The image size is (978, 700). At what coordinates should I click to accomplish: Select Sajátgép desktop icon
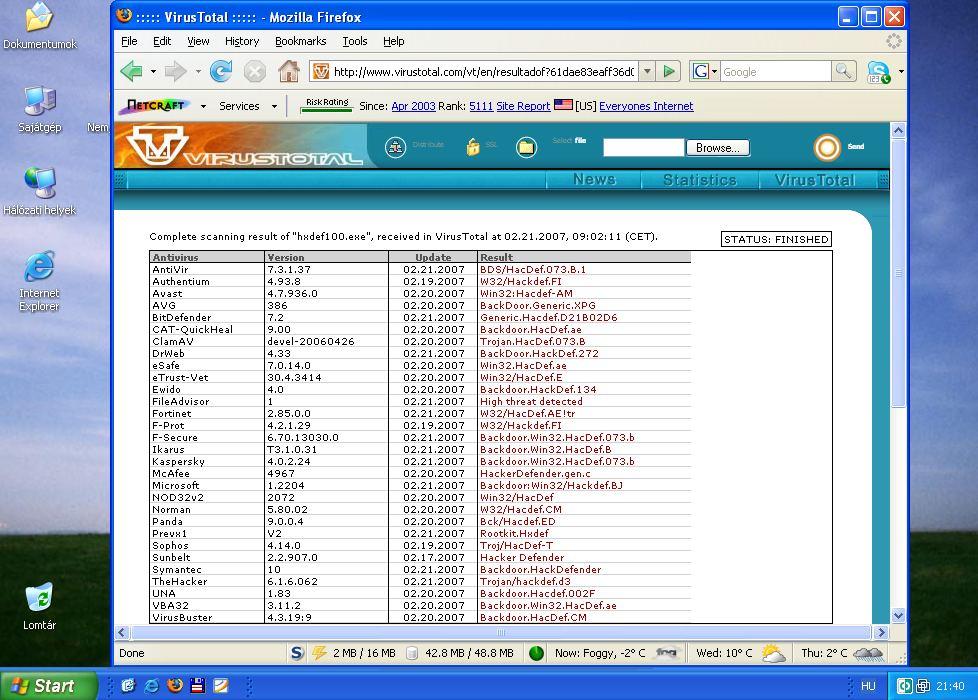[39, 109]
